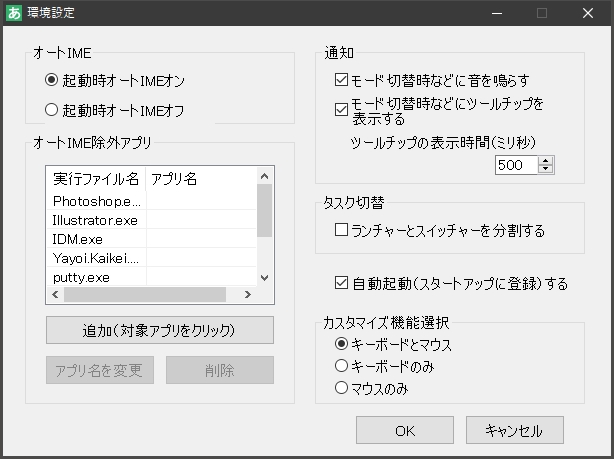The width and height of the screenshot is (614, 459).
Task: Enable ランチャーとスイッチャーを分割する checkbox
Action: pyautogui.click(x=341, y=231)
